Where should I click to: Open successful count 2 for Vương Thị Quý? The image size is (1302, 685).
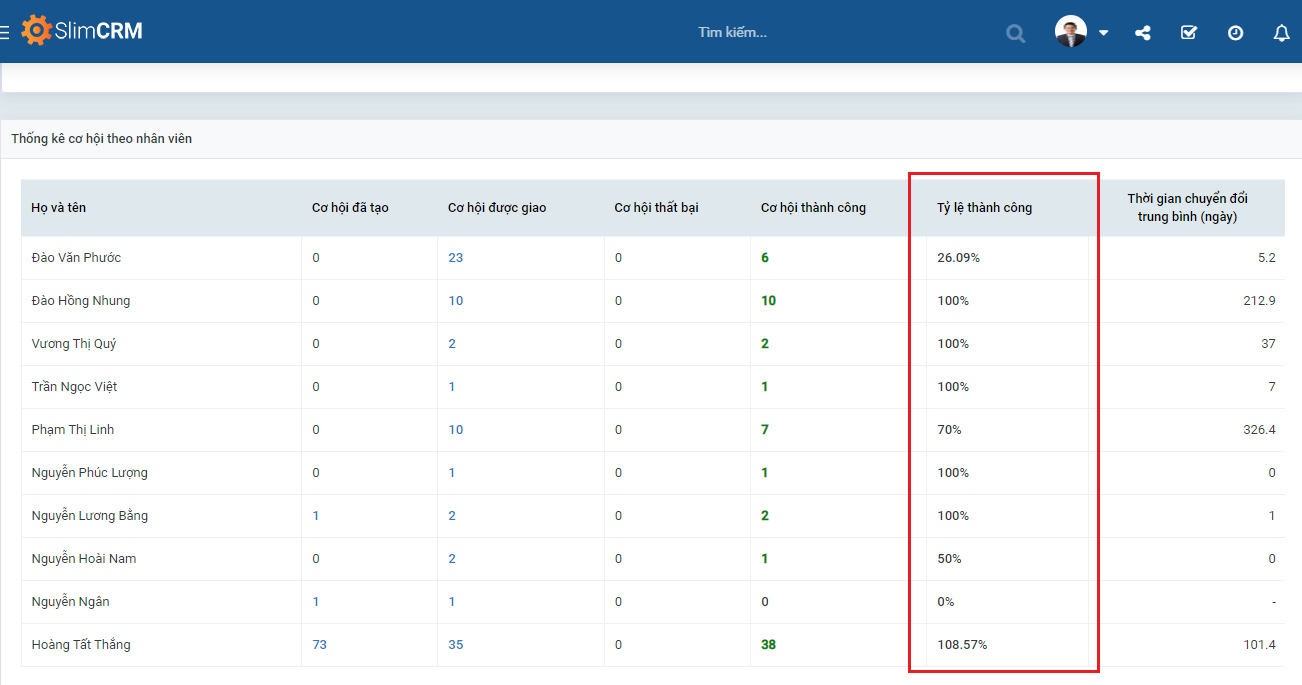coord(765,344)
